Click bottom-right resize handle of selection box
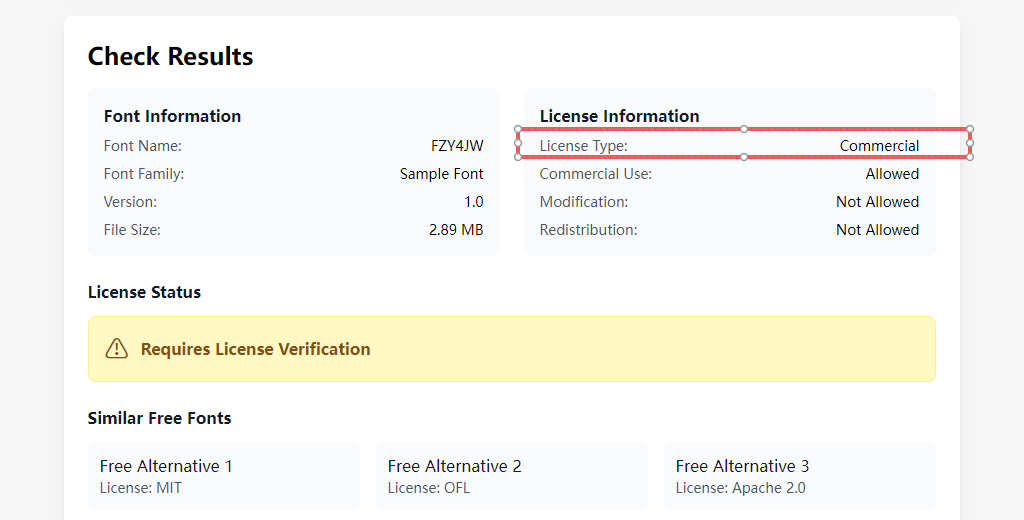Screen dimensions: 1024x520 click(x=970, y=157)
